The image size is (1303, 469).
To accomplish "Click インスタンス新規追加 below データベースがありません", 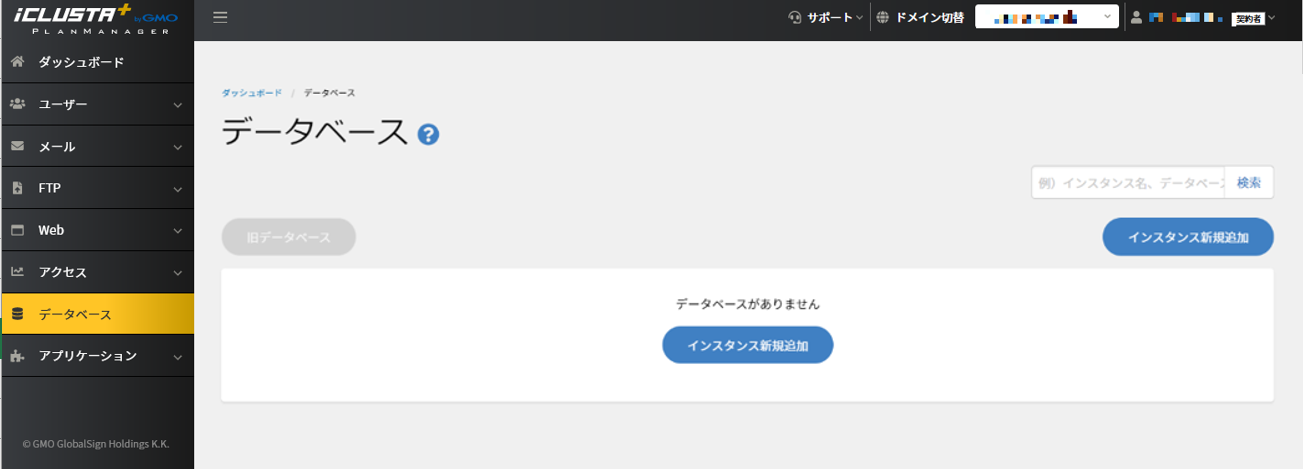I will coord(748,345).
